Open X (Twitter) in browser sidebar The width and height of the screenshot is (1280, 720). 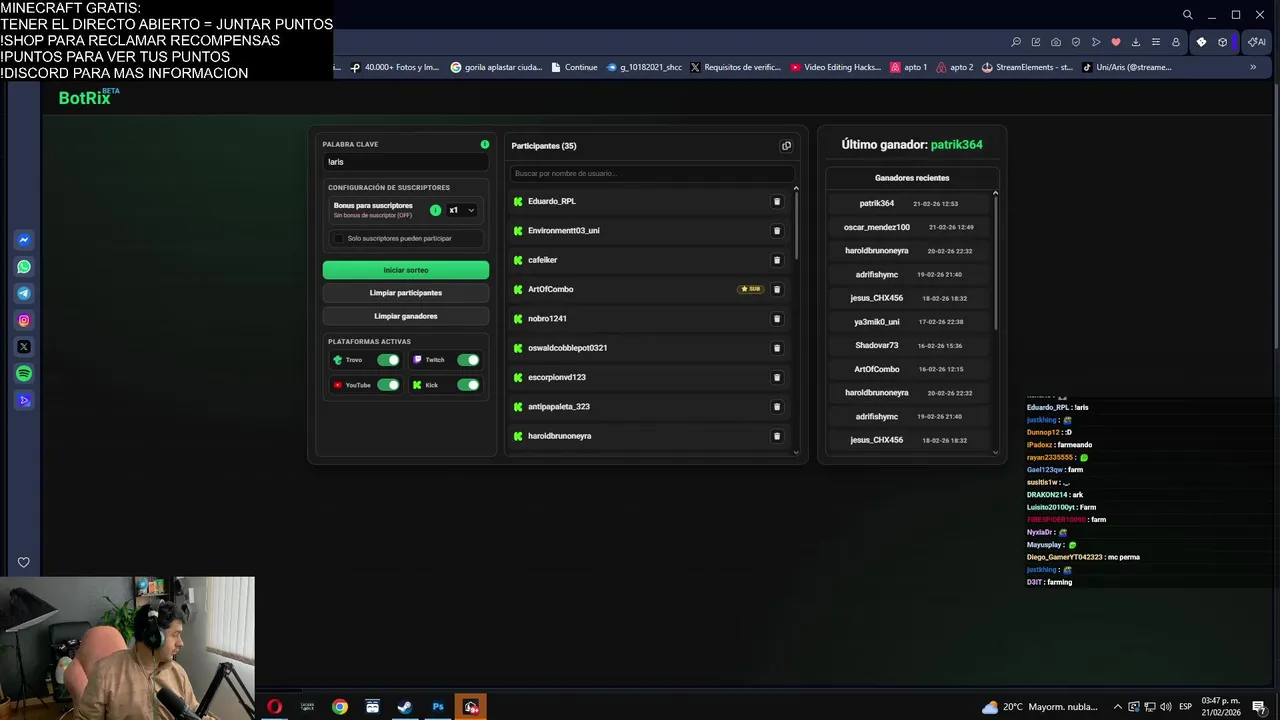(x=24, y=347)
